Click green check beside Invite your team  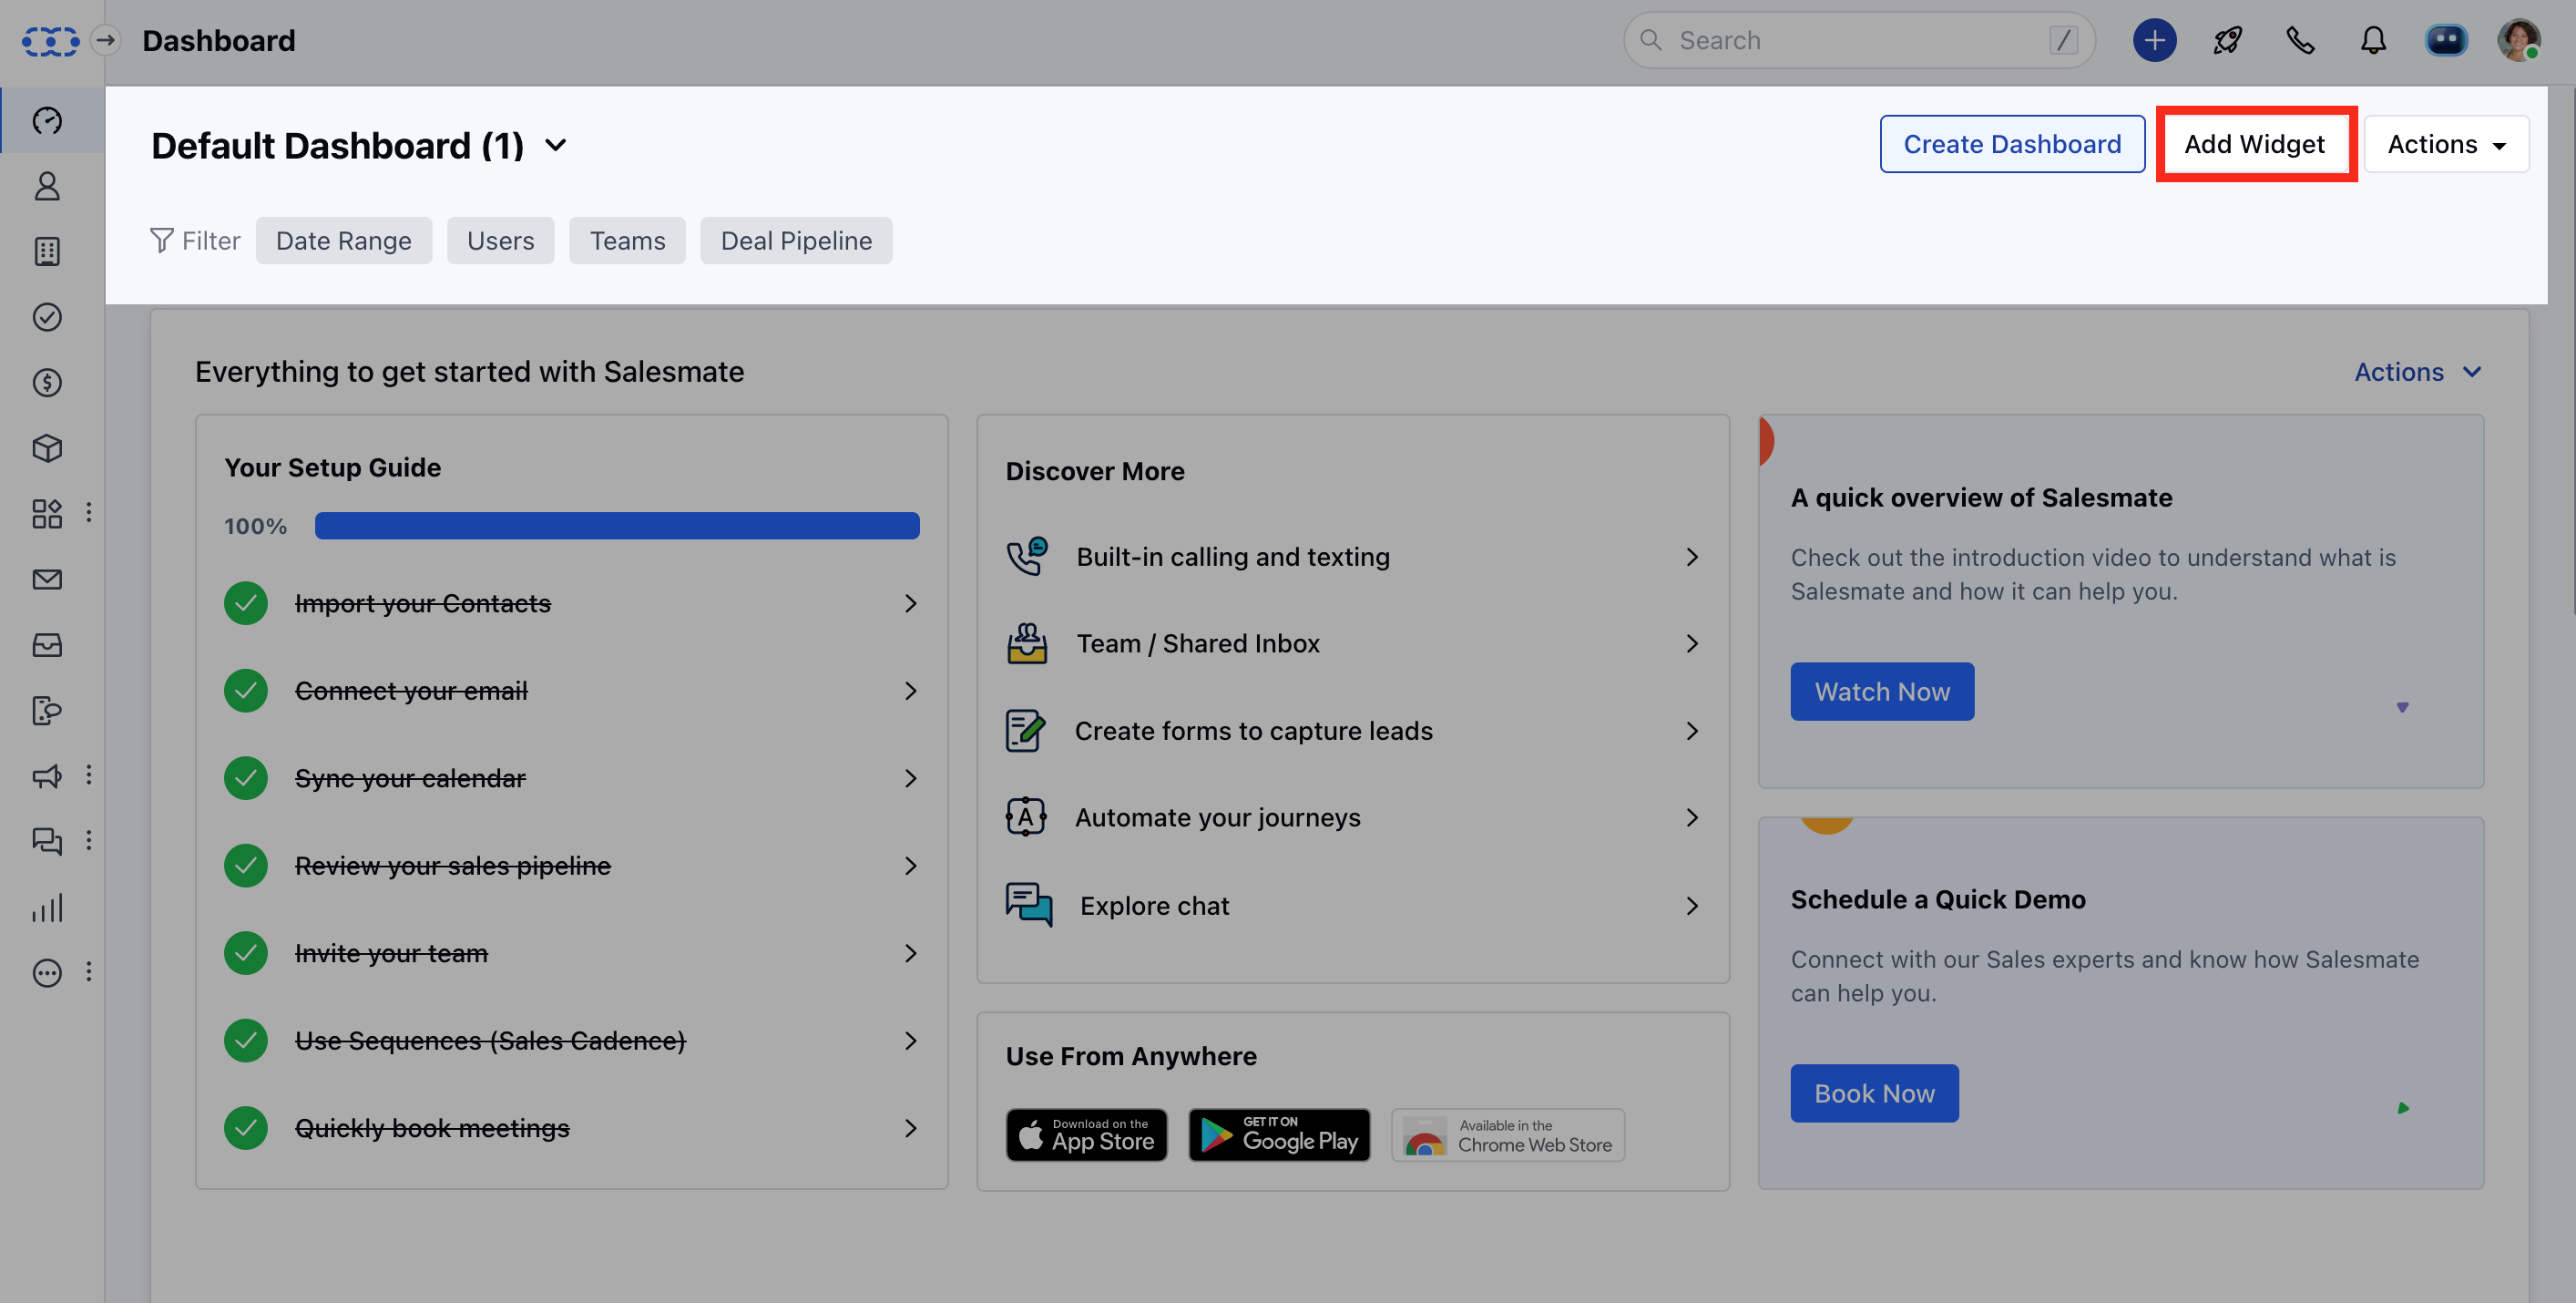click(x=245, y=953)
